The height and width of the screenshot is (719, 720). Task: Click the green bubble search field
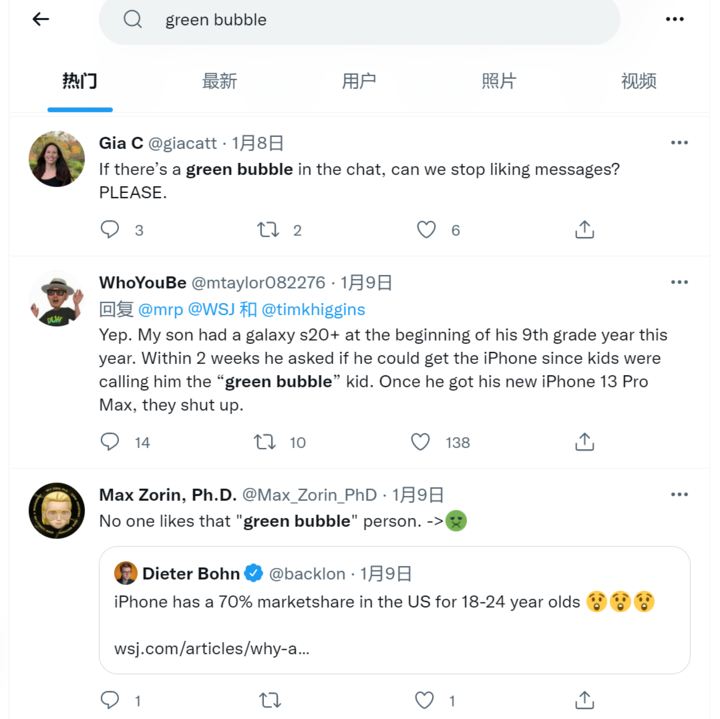[x=360, y=20]
